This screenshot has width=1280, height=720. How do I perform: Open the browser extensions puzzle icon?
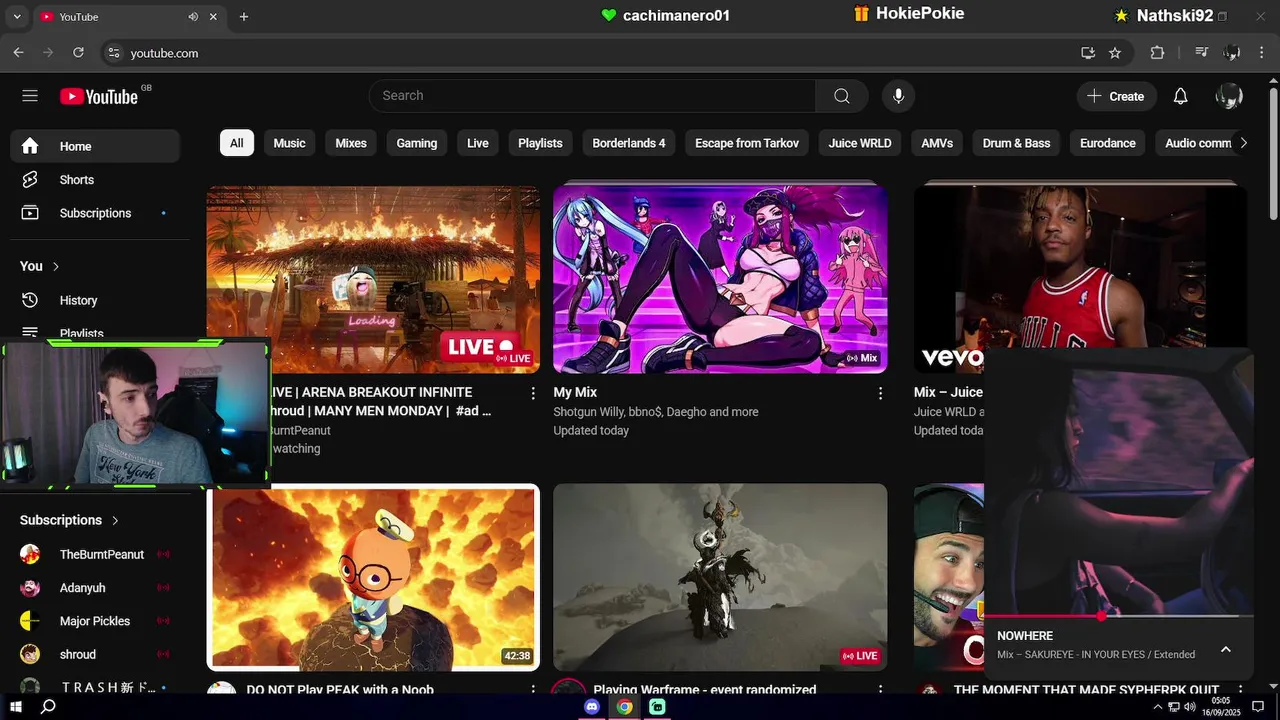[x=1157, y=53]
